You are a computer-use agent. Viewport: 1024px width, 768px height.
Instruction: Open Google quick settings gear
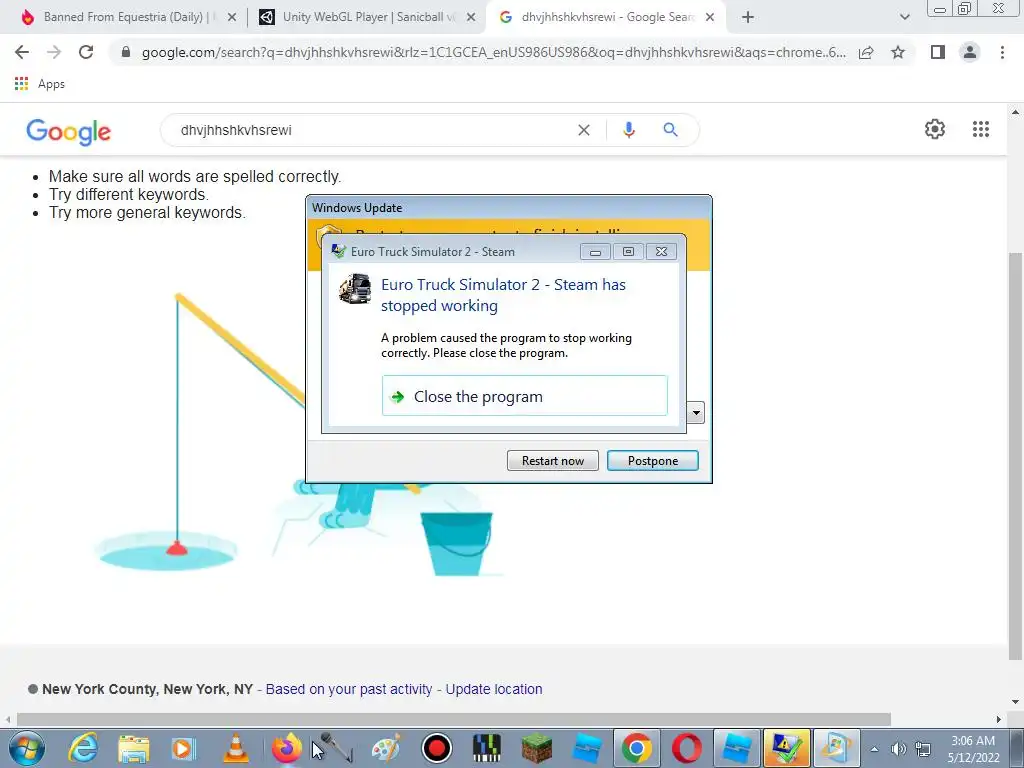[x=935, y=129]
